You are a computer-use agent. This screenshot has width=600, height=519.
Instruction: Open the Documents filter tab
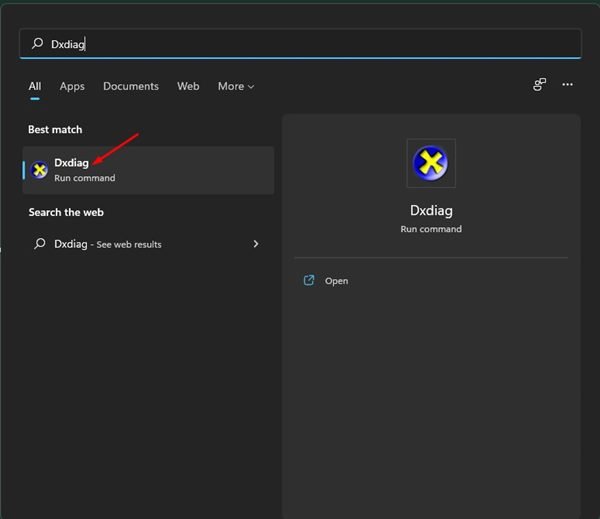point(131,86)
